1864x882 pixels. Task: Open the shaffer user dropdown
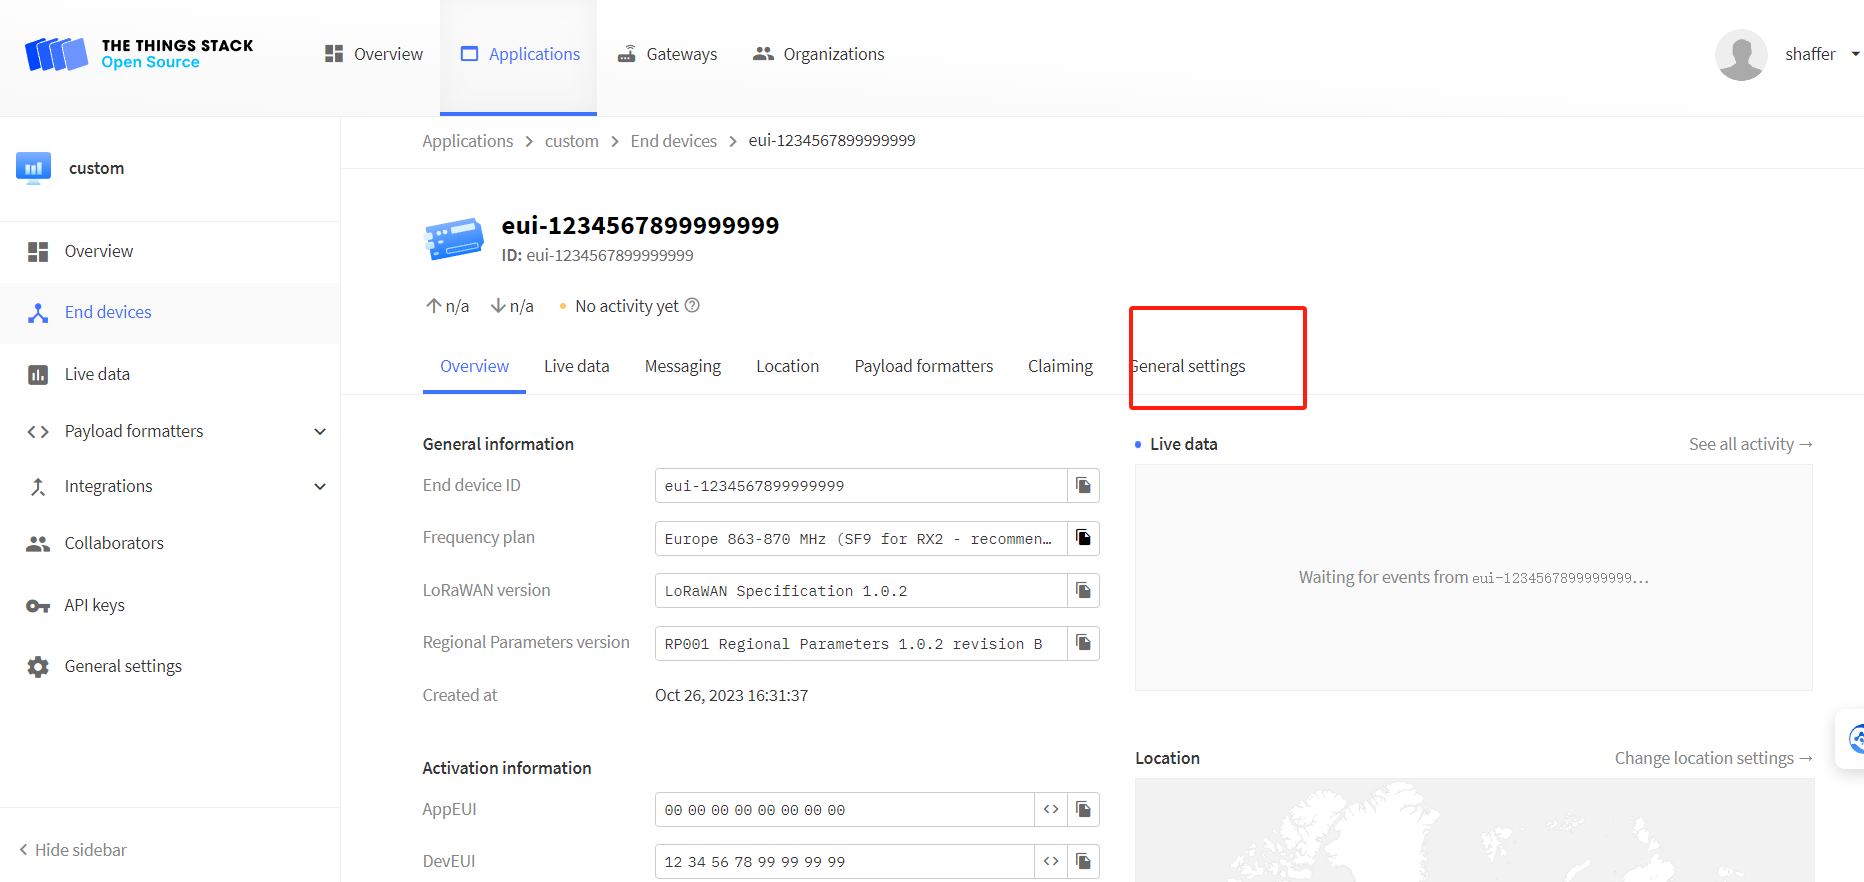pos(1854,54)
